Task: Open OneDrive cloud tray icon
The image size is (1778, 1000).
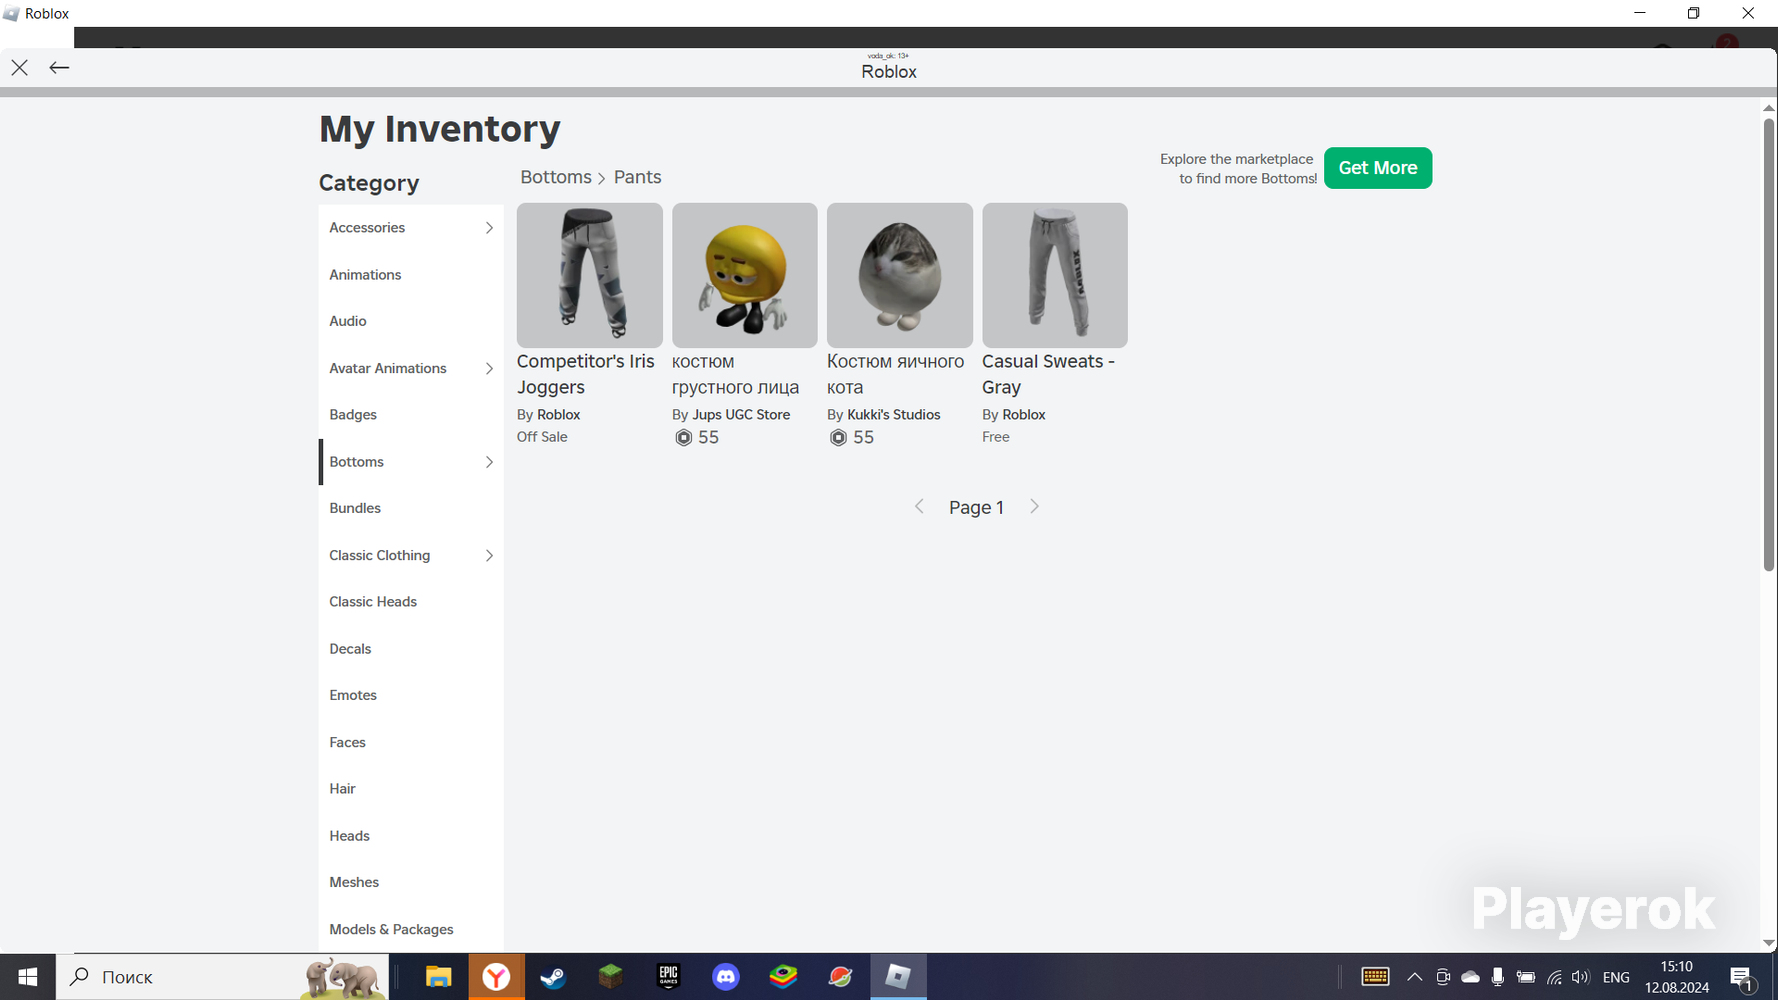Action: tap(1470, 977)
